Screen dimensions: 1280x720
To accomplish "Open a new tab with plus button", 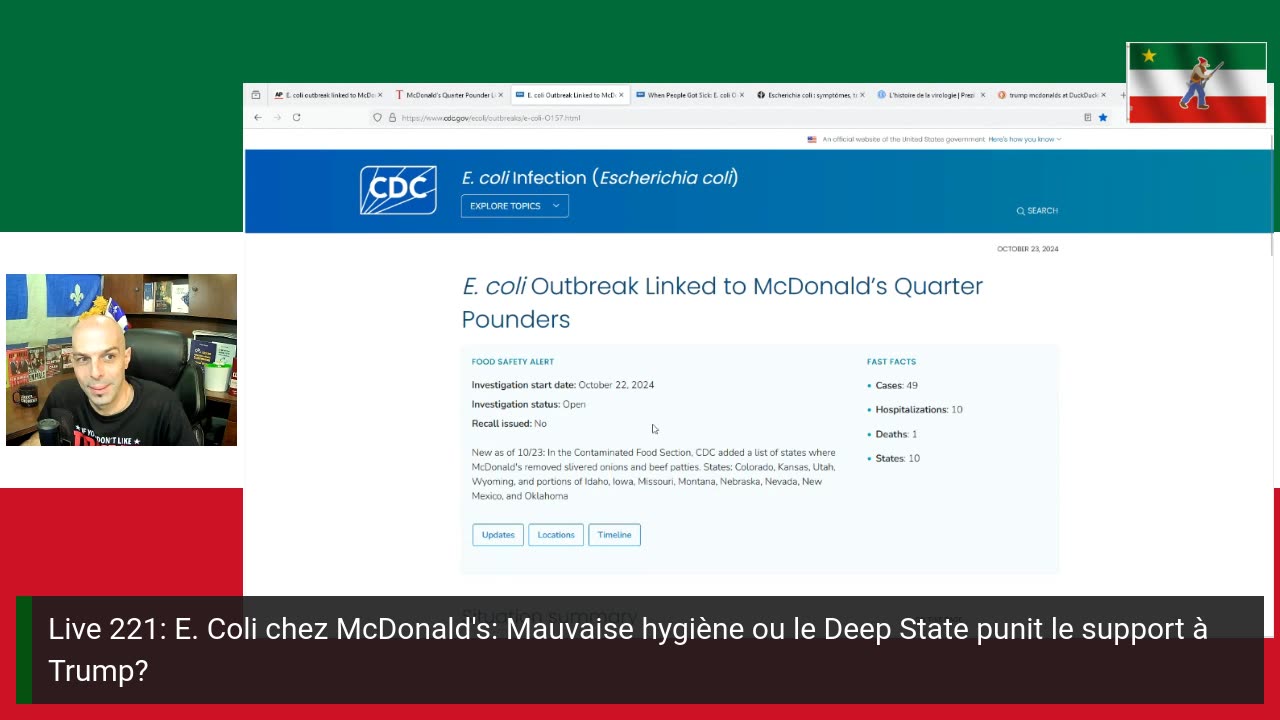I will click(1122, 95).
